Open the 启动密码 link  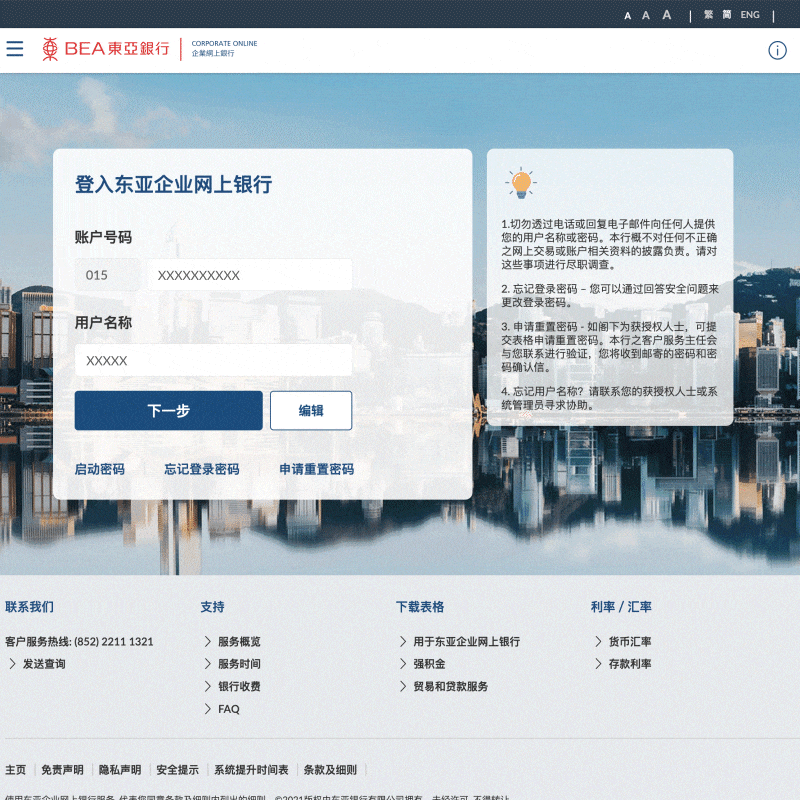(x=99, y=469)
